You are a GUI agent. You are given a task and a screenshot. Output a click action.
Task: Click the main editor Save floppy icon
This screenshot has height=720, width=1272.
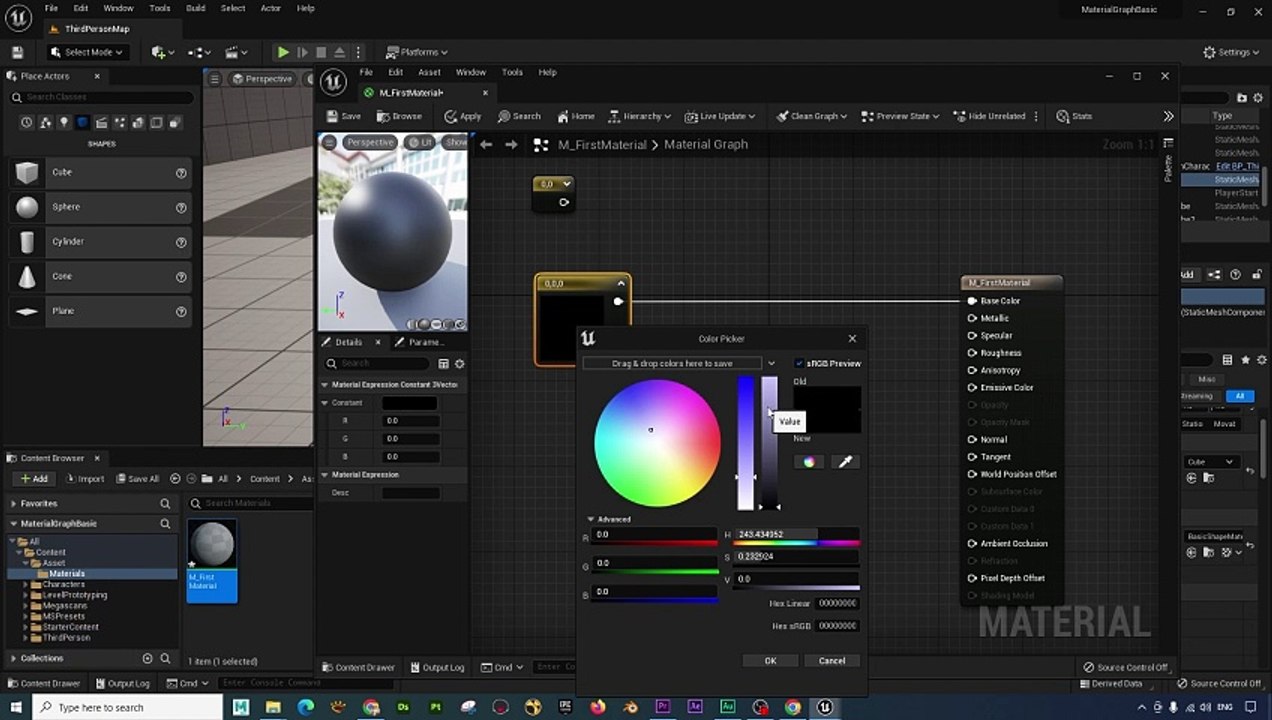[17, 52]
